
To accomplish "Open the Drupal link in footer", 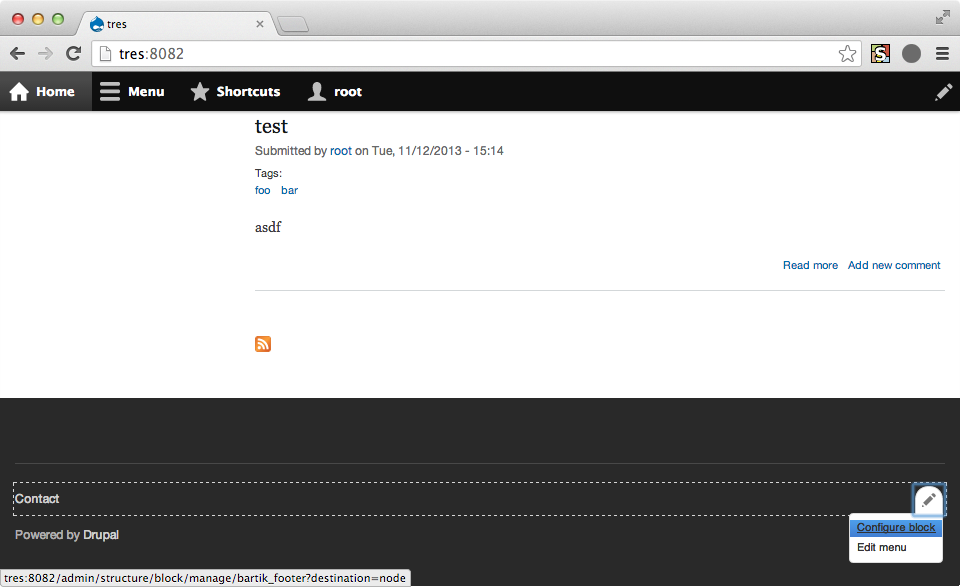I will click(101, 535).
